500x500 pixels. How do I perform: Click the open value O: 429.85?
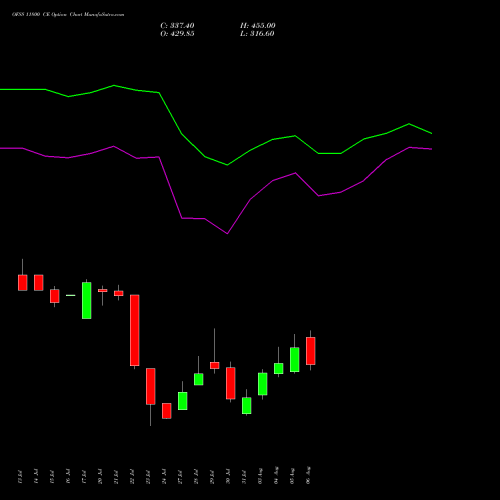click(177, 34)
